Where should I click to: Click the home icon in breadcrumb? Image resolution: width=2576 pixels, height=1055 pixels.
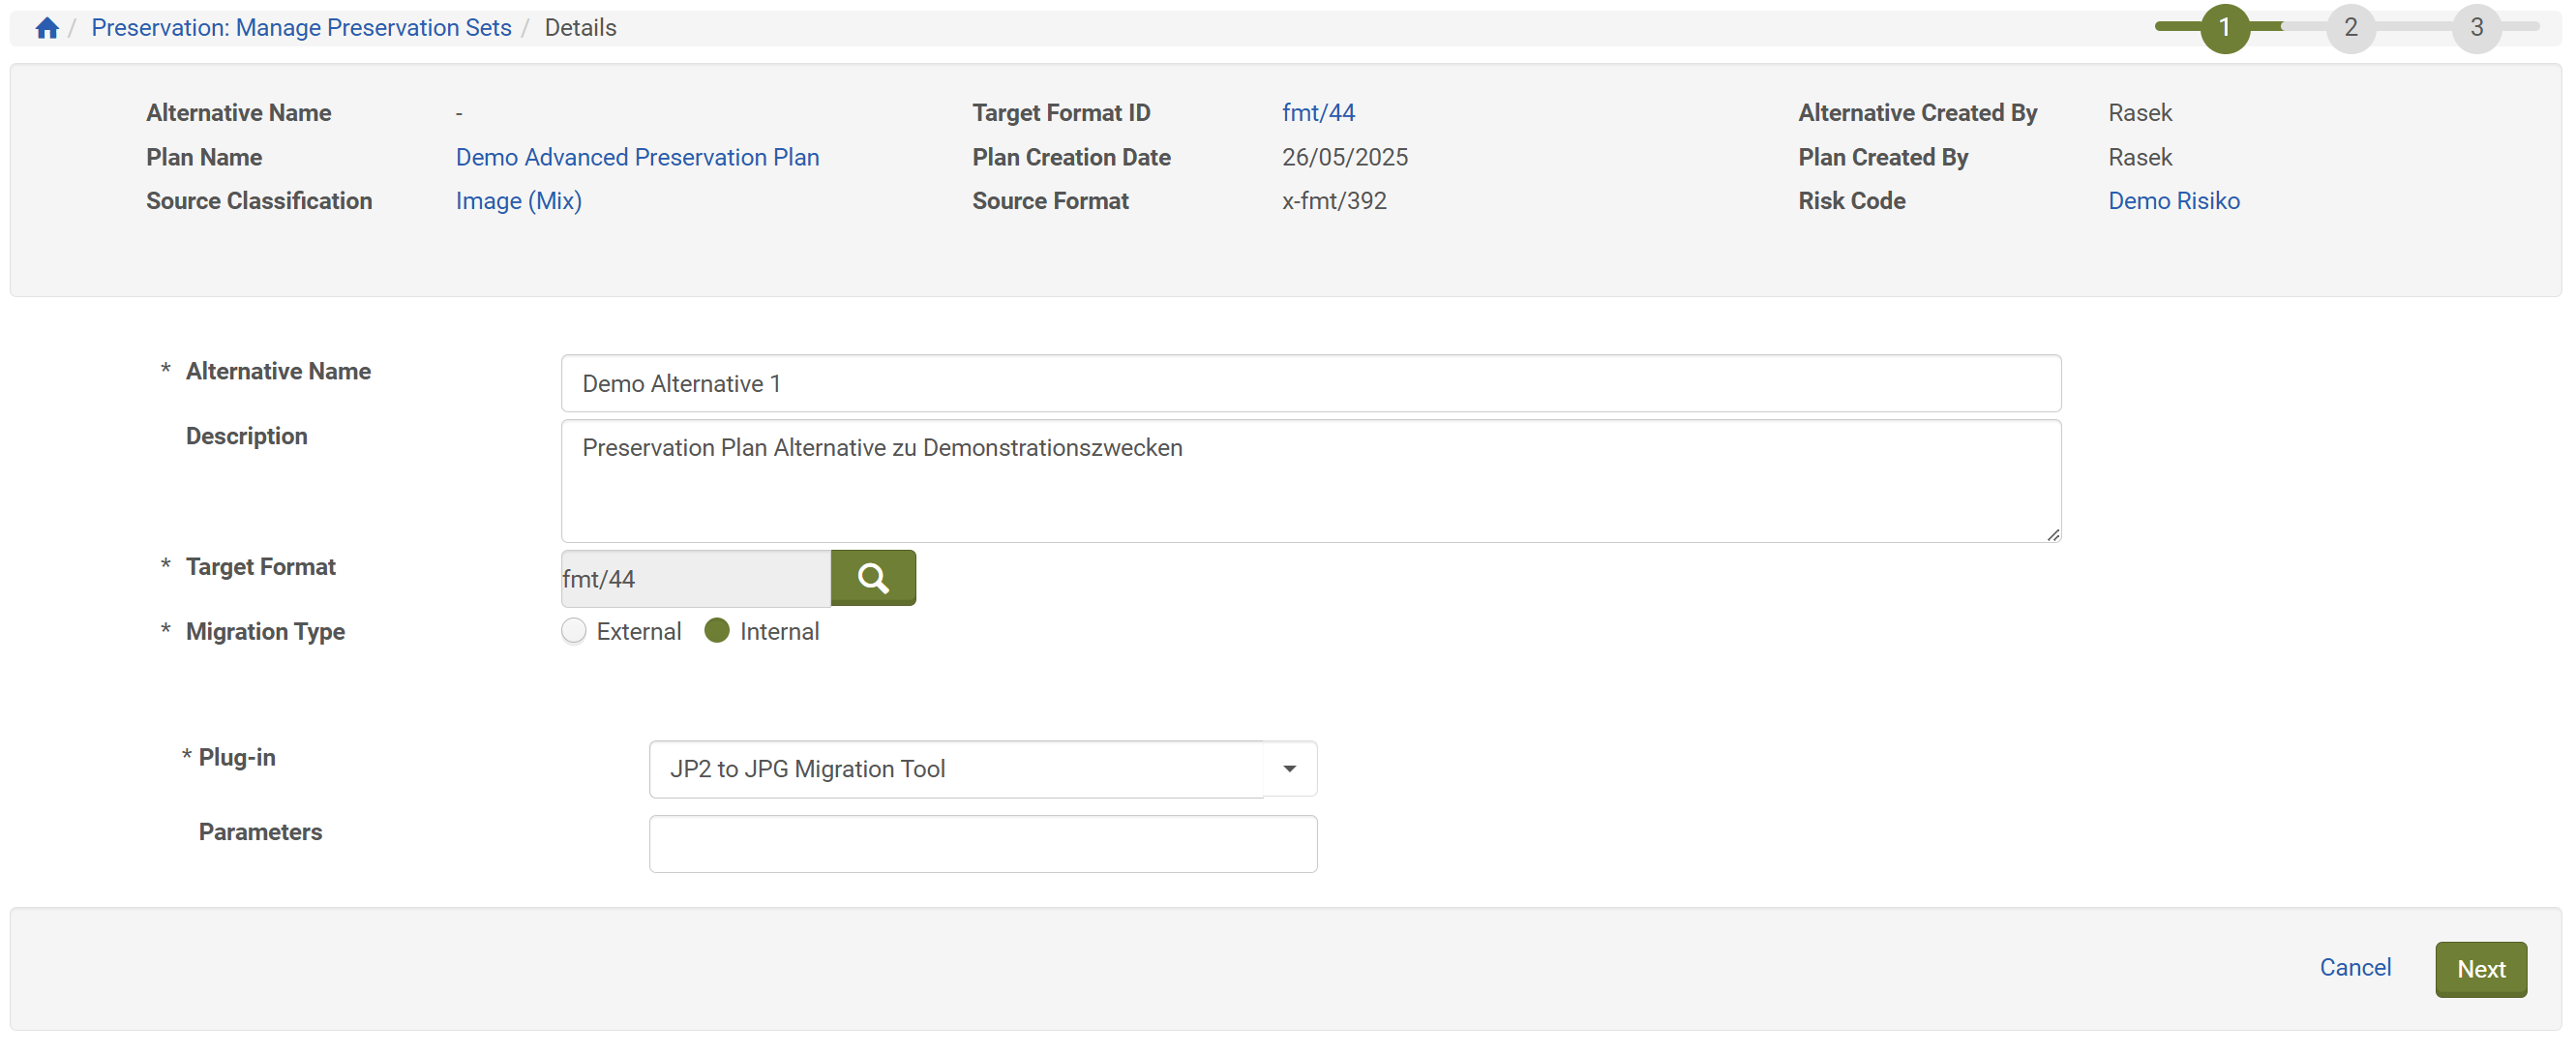coord(46,28)
